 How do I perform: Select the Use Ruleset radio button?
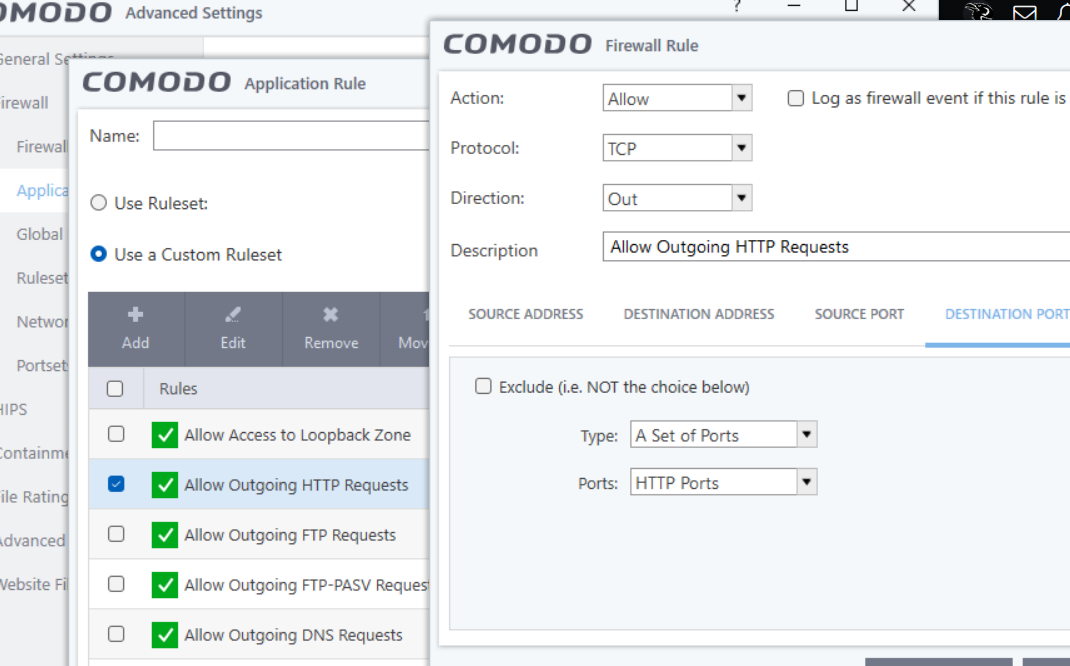click(x=99, y=203)
